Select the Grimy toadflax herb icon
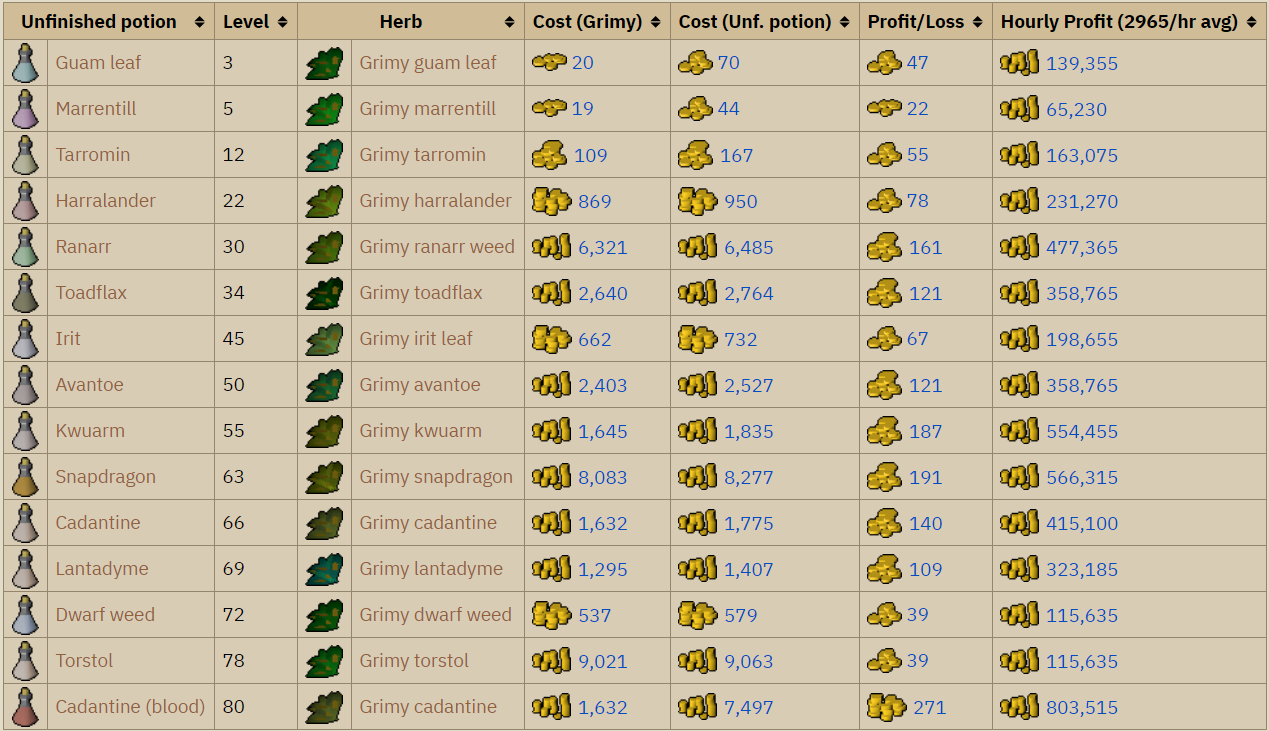 [324, 292]
